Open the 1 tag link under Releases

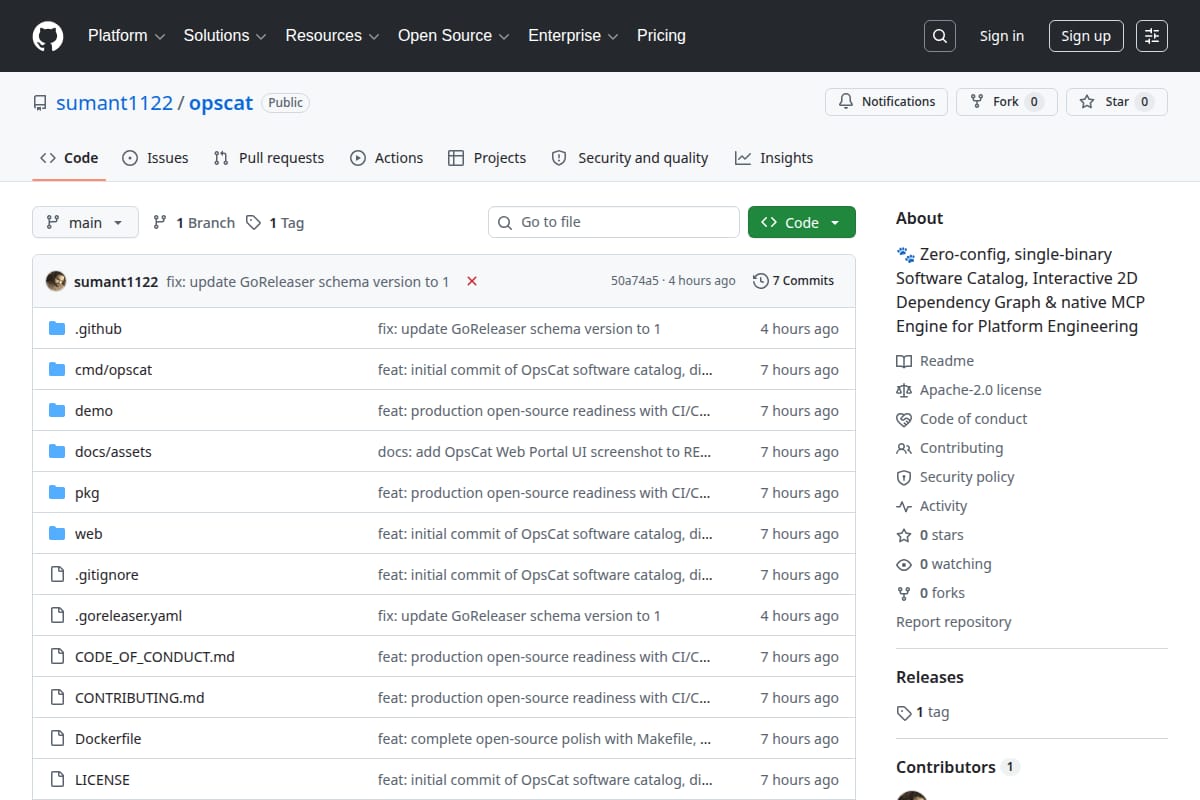[x=923, y=713]
